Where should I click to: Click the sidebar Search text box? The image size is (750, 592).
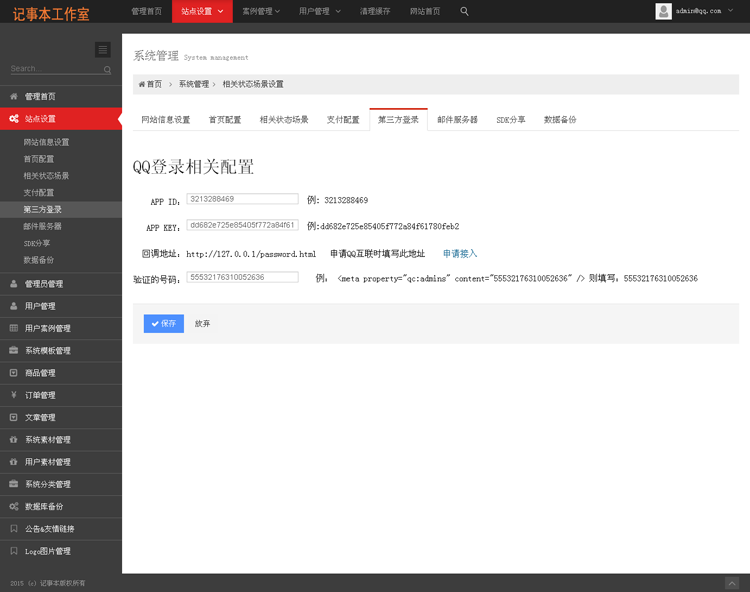pos(56,69)
